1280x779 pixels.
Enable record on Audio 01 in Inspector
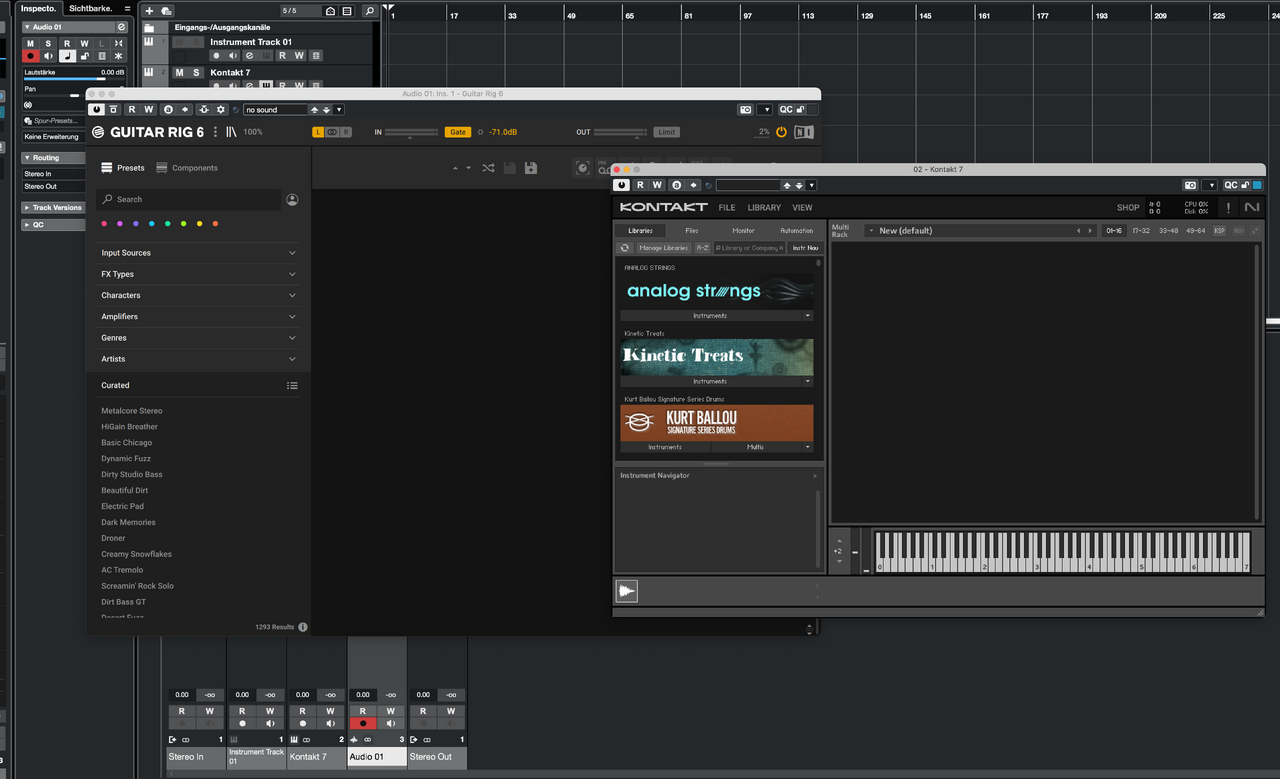pos(30,56)
